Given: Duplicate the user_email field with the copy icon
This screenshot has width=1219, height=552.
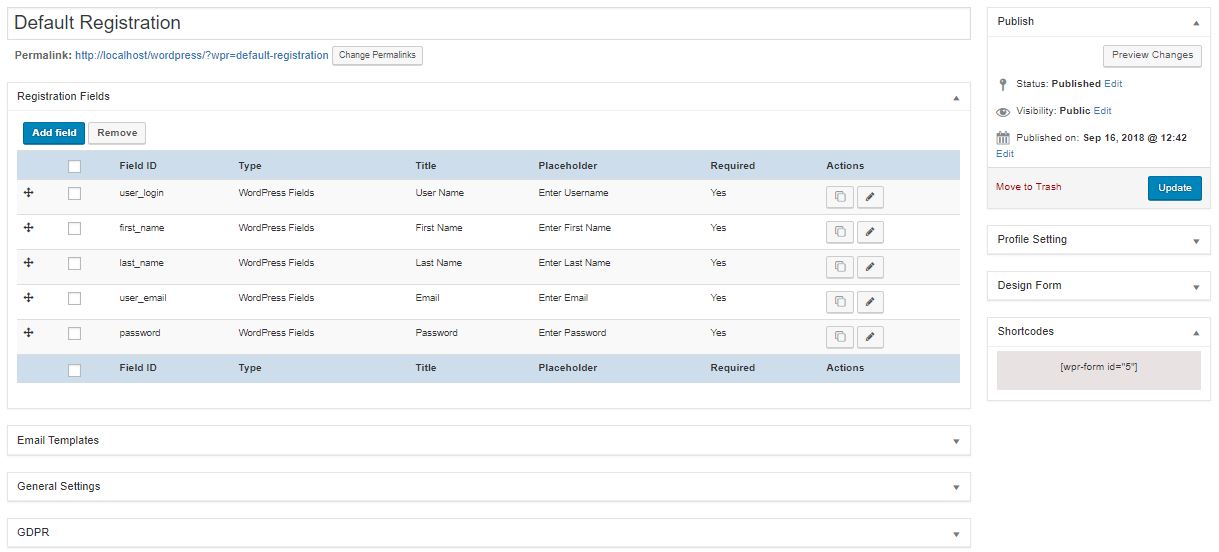Looking at the screenshot, I should (840, 302).
